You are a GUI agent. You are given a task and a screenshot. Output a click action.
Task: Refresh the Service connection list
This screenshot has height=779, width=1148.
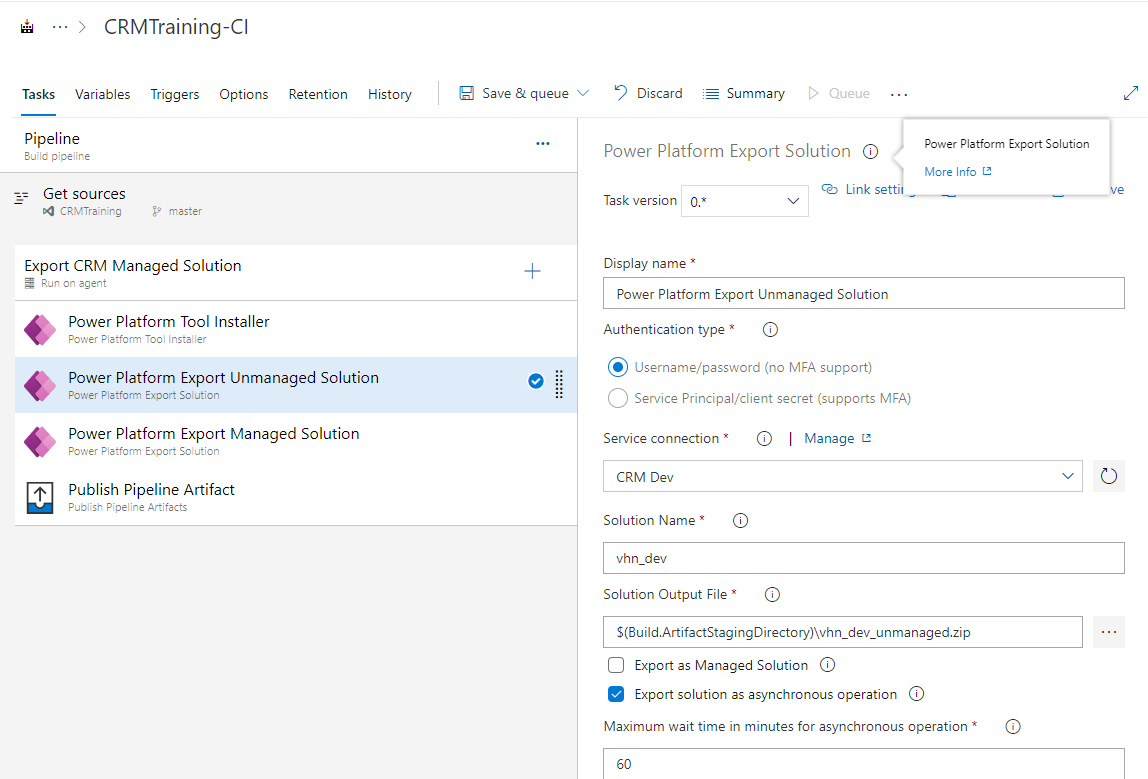[1108, 476]
